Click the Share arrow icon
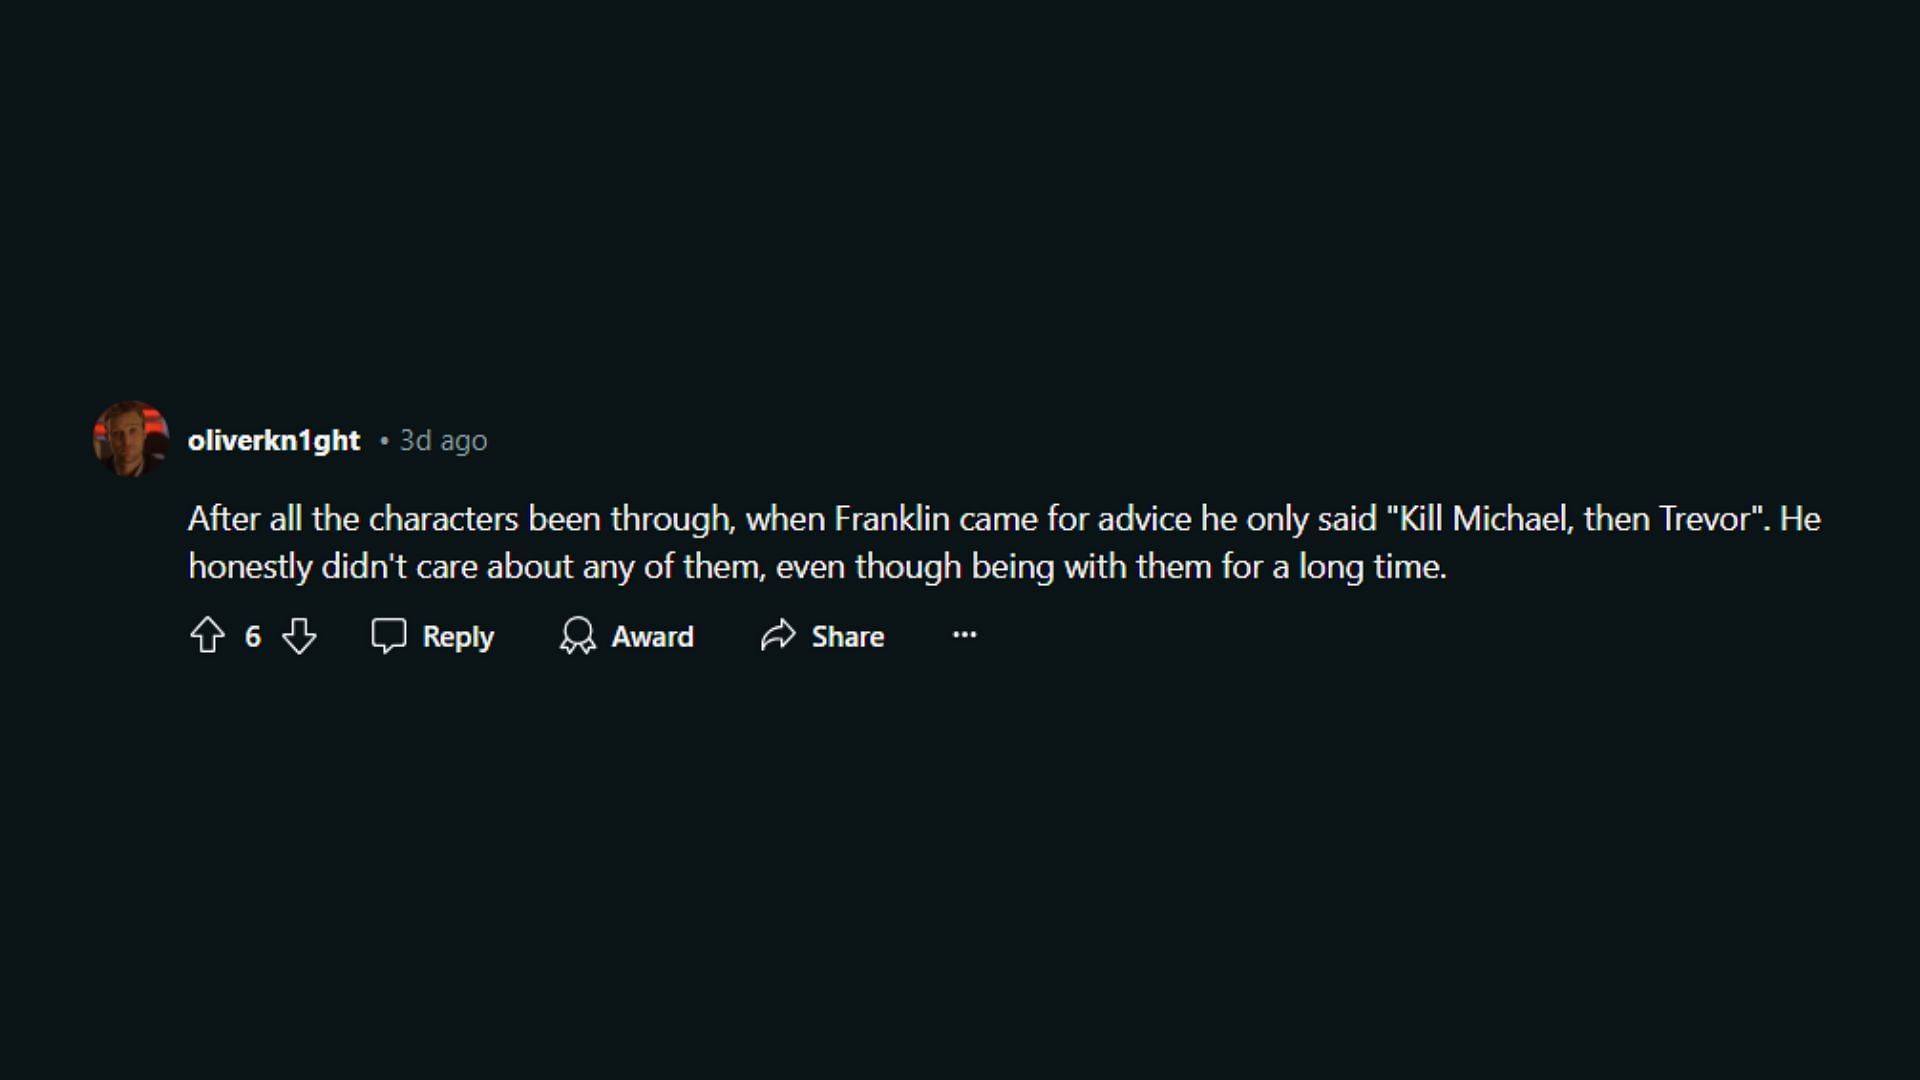Viewport: 1920px width, 1080px height. click(x=778, y=636)
